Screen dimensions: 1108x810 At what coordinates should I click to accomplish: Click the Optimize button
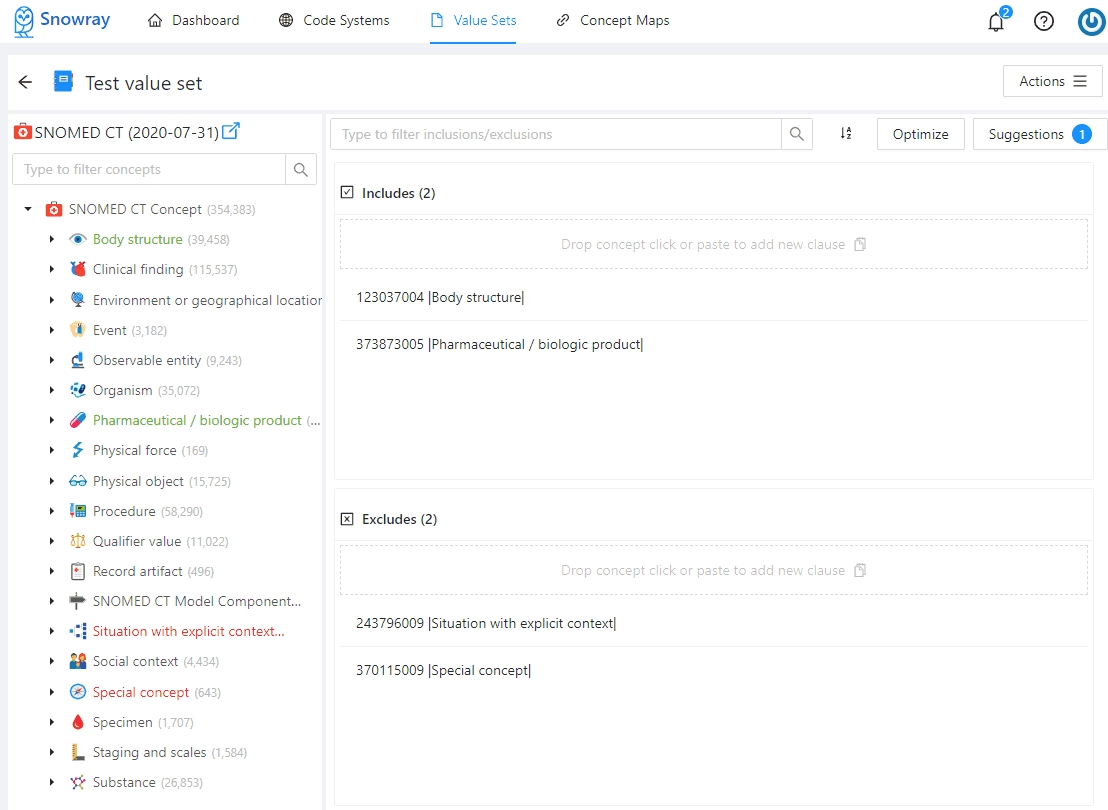click(x=920, y=134)
